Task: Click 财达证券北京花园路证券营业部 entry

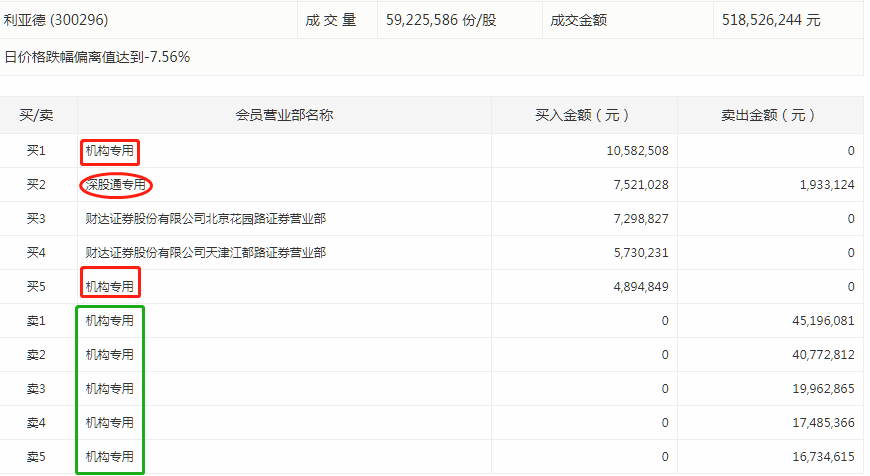Action: click(206, 219)
